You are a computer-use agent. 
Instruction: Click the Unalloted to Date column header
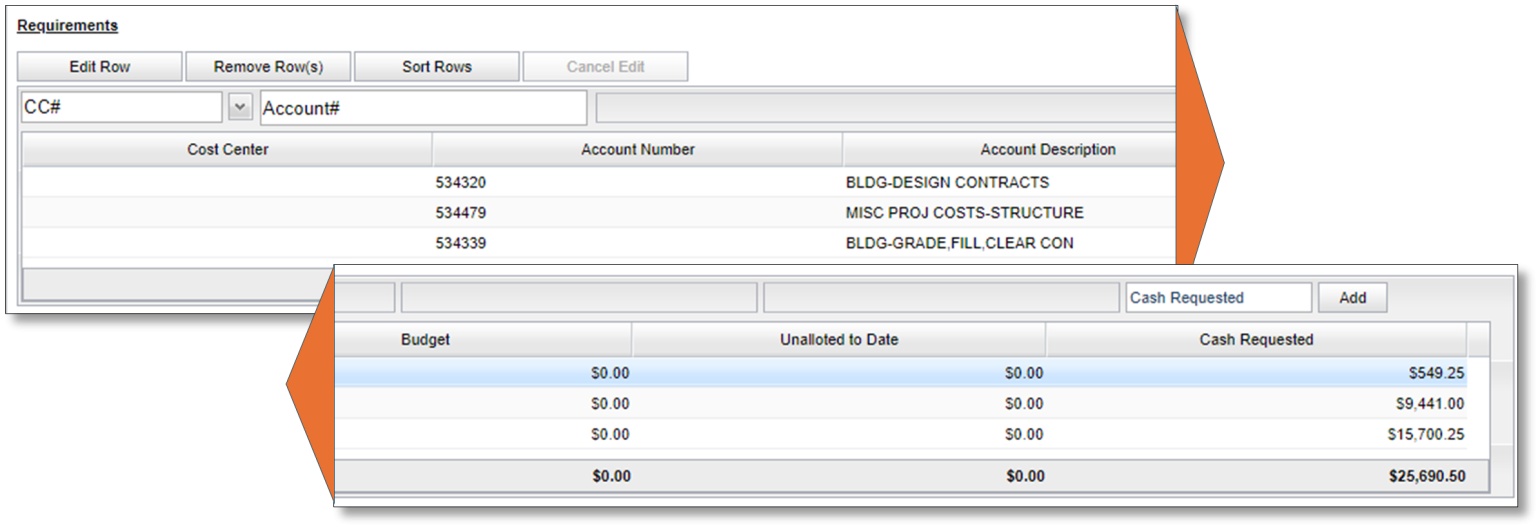click(839, 340)
